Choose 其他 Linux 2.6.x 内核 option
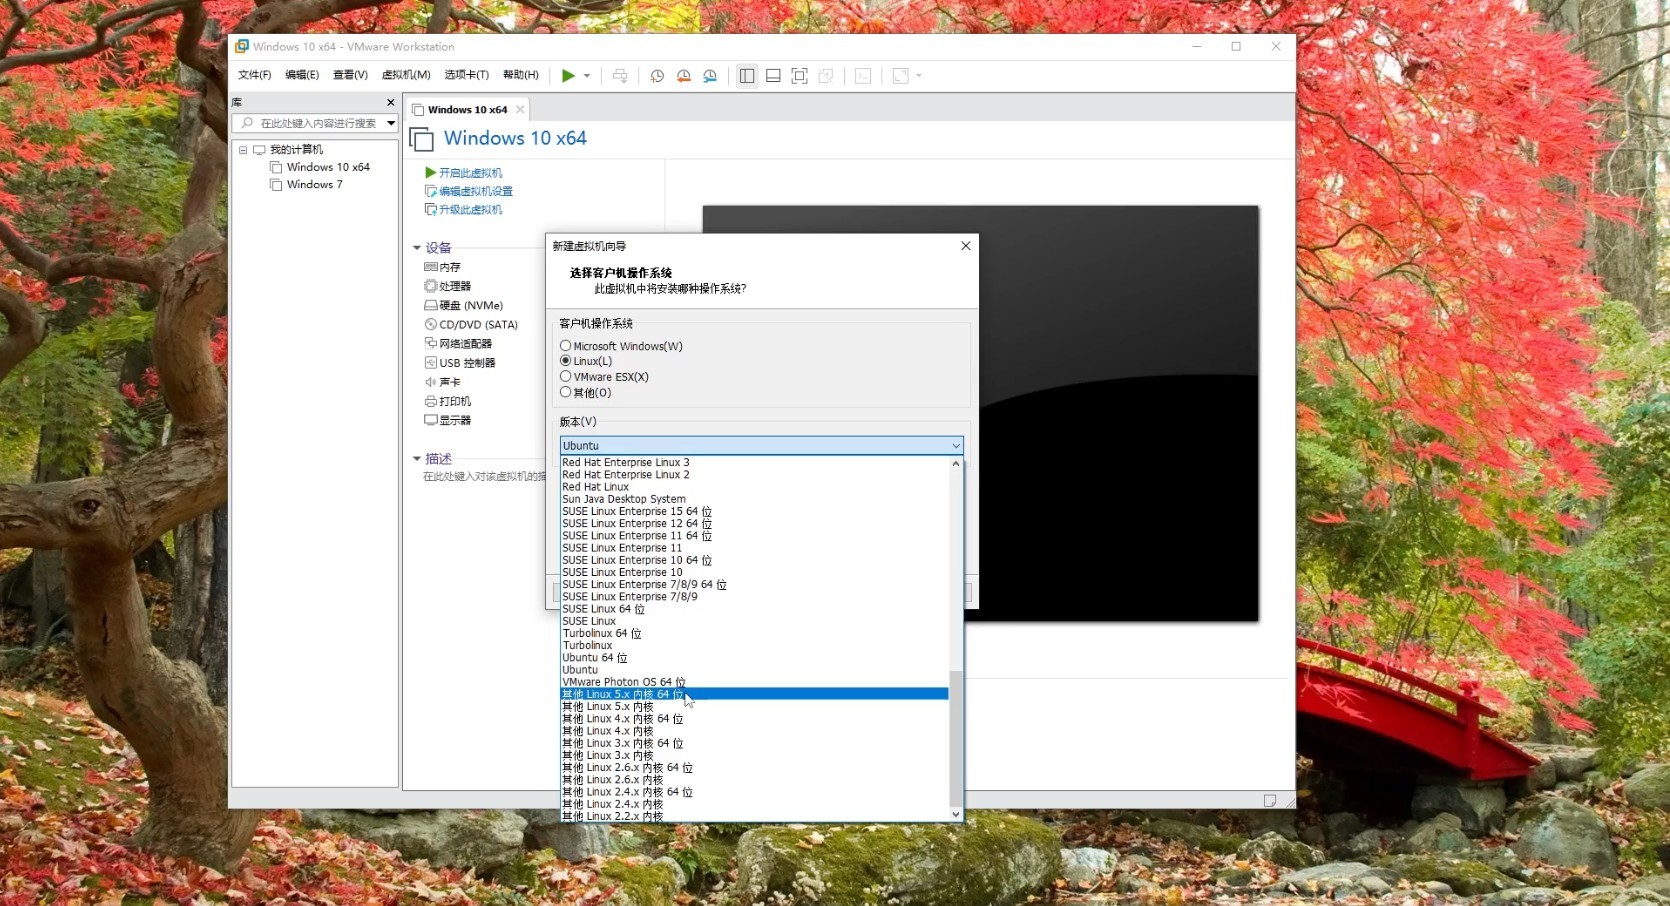Viewport: 1670px width, 906px height. tap(754, 780)
